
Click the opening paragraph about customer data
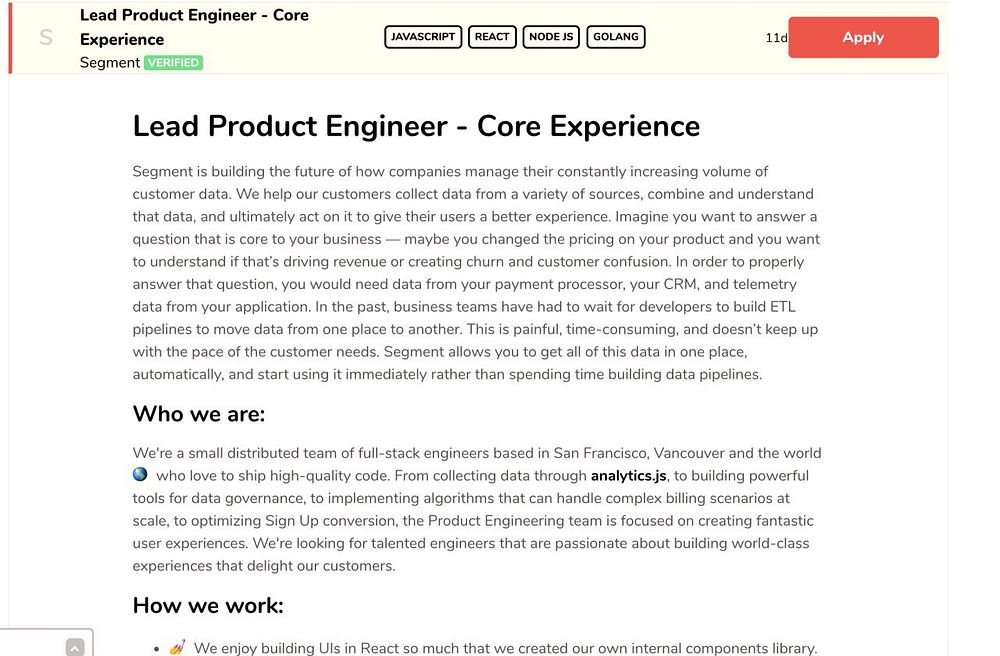point(476,273)
